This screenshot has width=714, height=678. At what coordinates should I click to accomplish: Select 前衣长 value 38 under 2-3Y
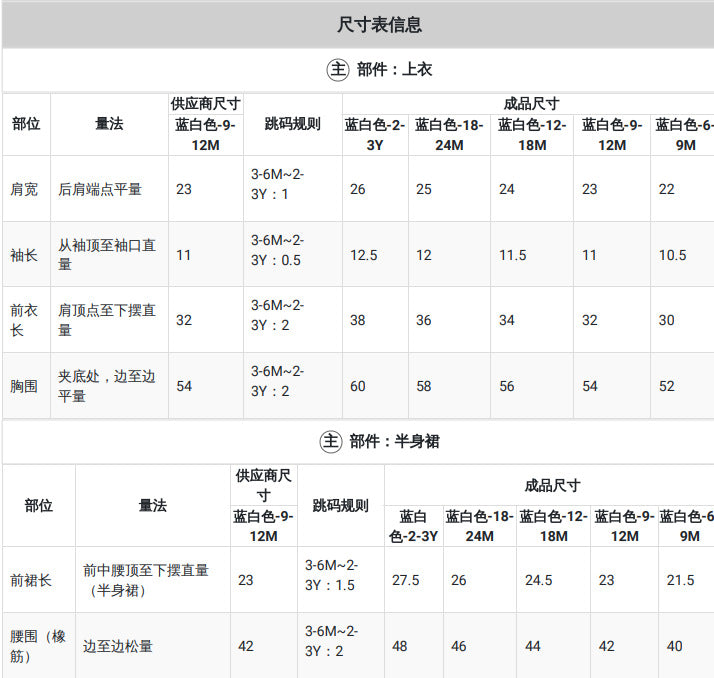click(x=357, y=320)
